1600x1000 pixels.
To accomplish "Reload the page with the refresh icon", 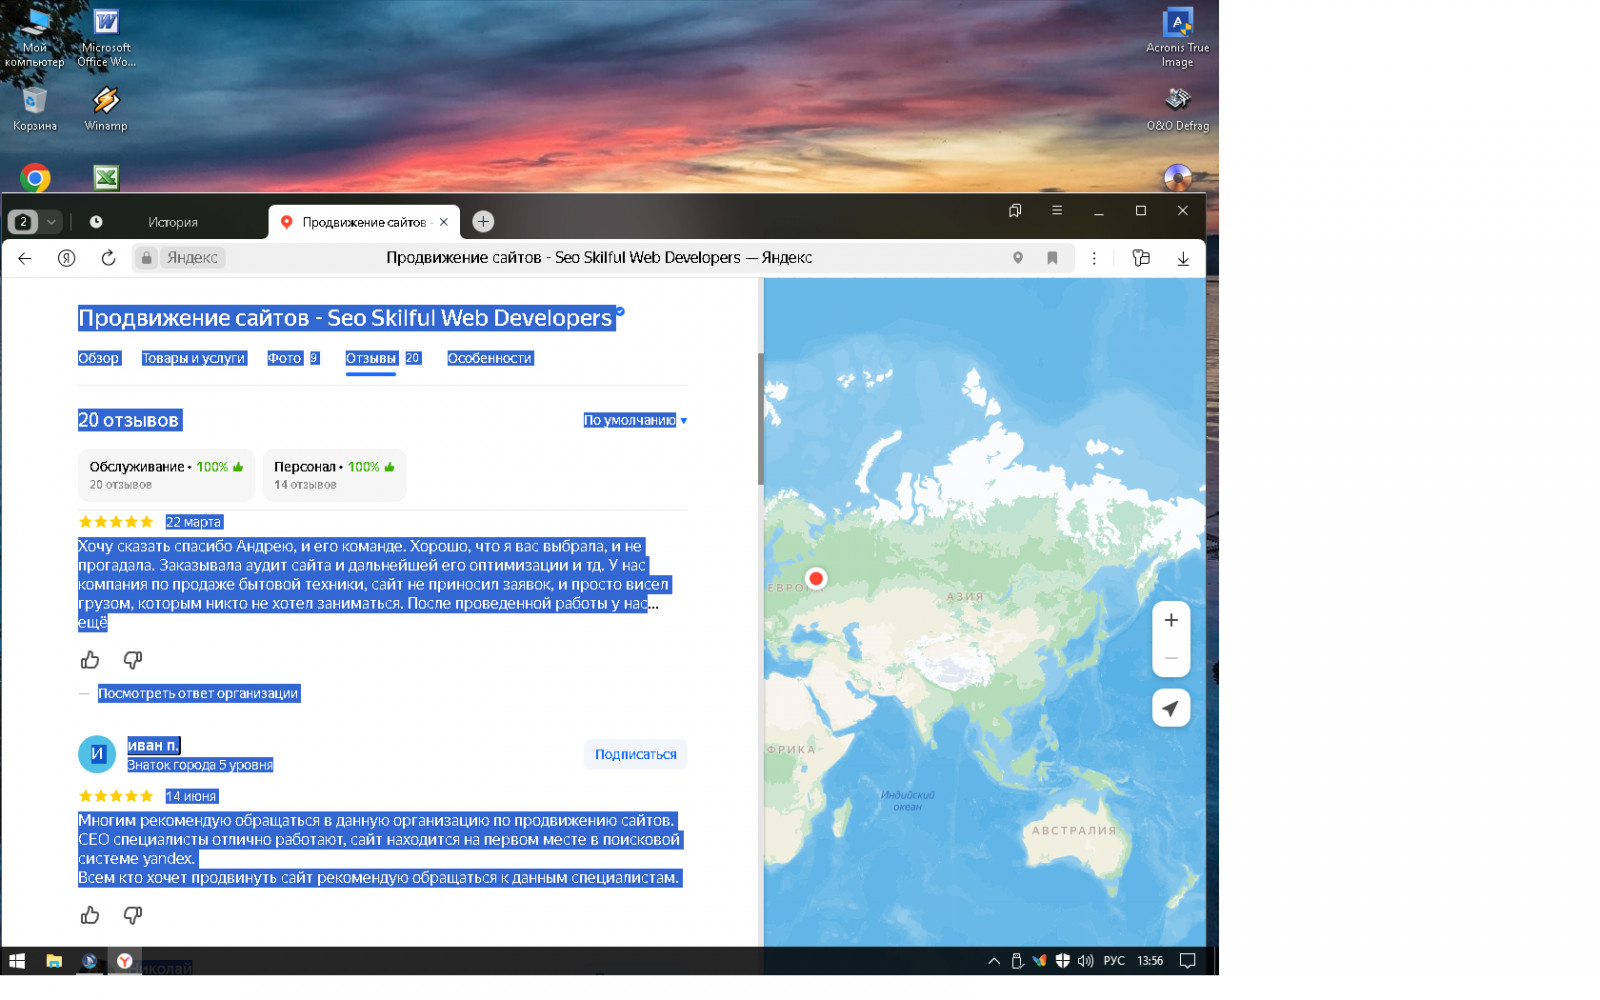I will click(108, 258).
